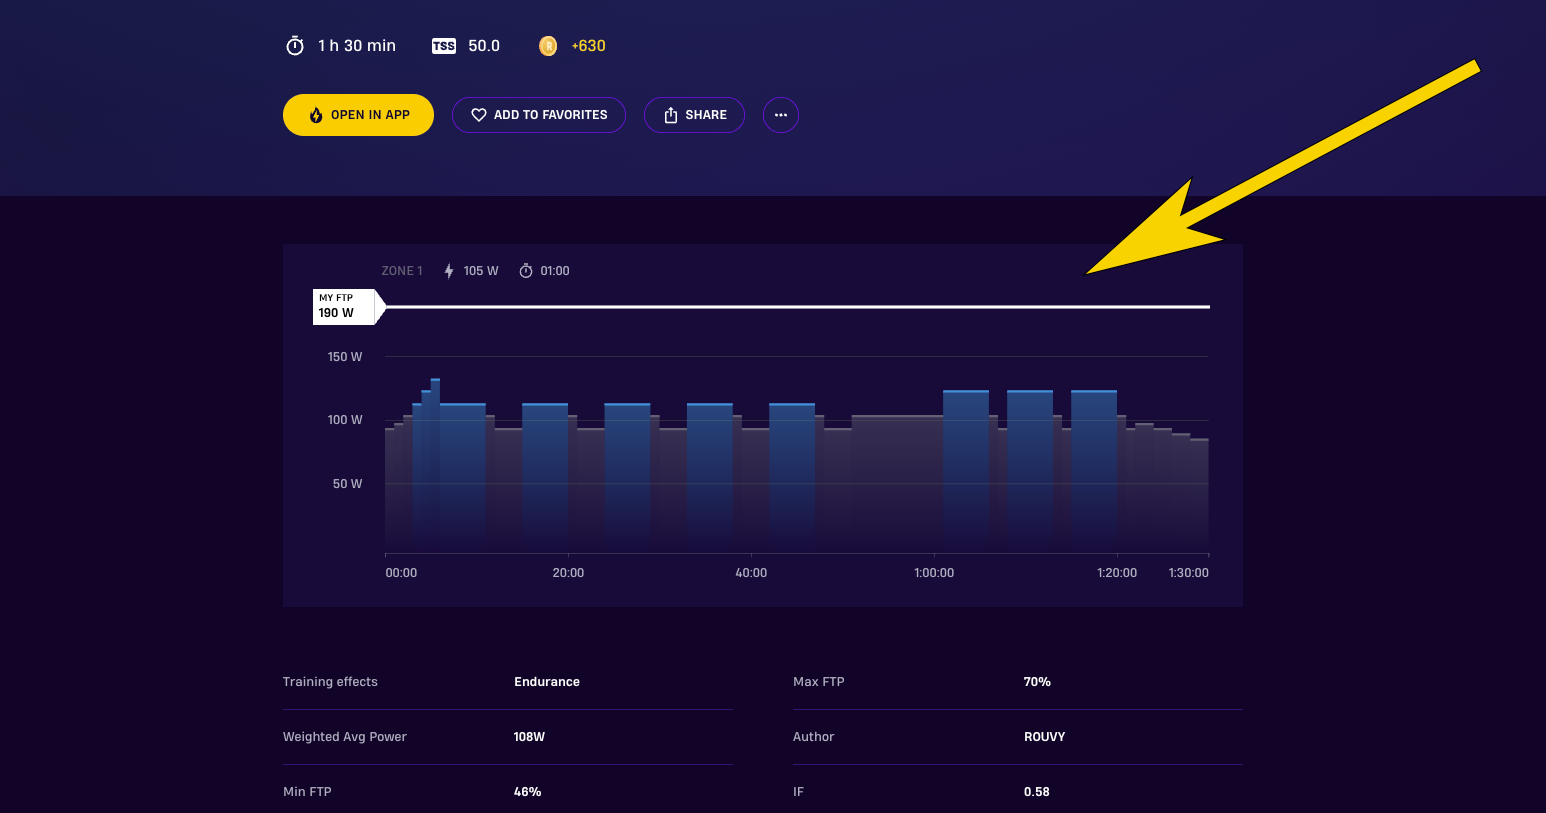Add this workout to favorites
Viewport: 1546px width, 813px height.
click(539, 115)
